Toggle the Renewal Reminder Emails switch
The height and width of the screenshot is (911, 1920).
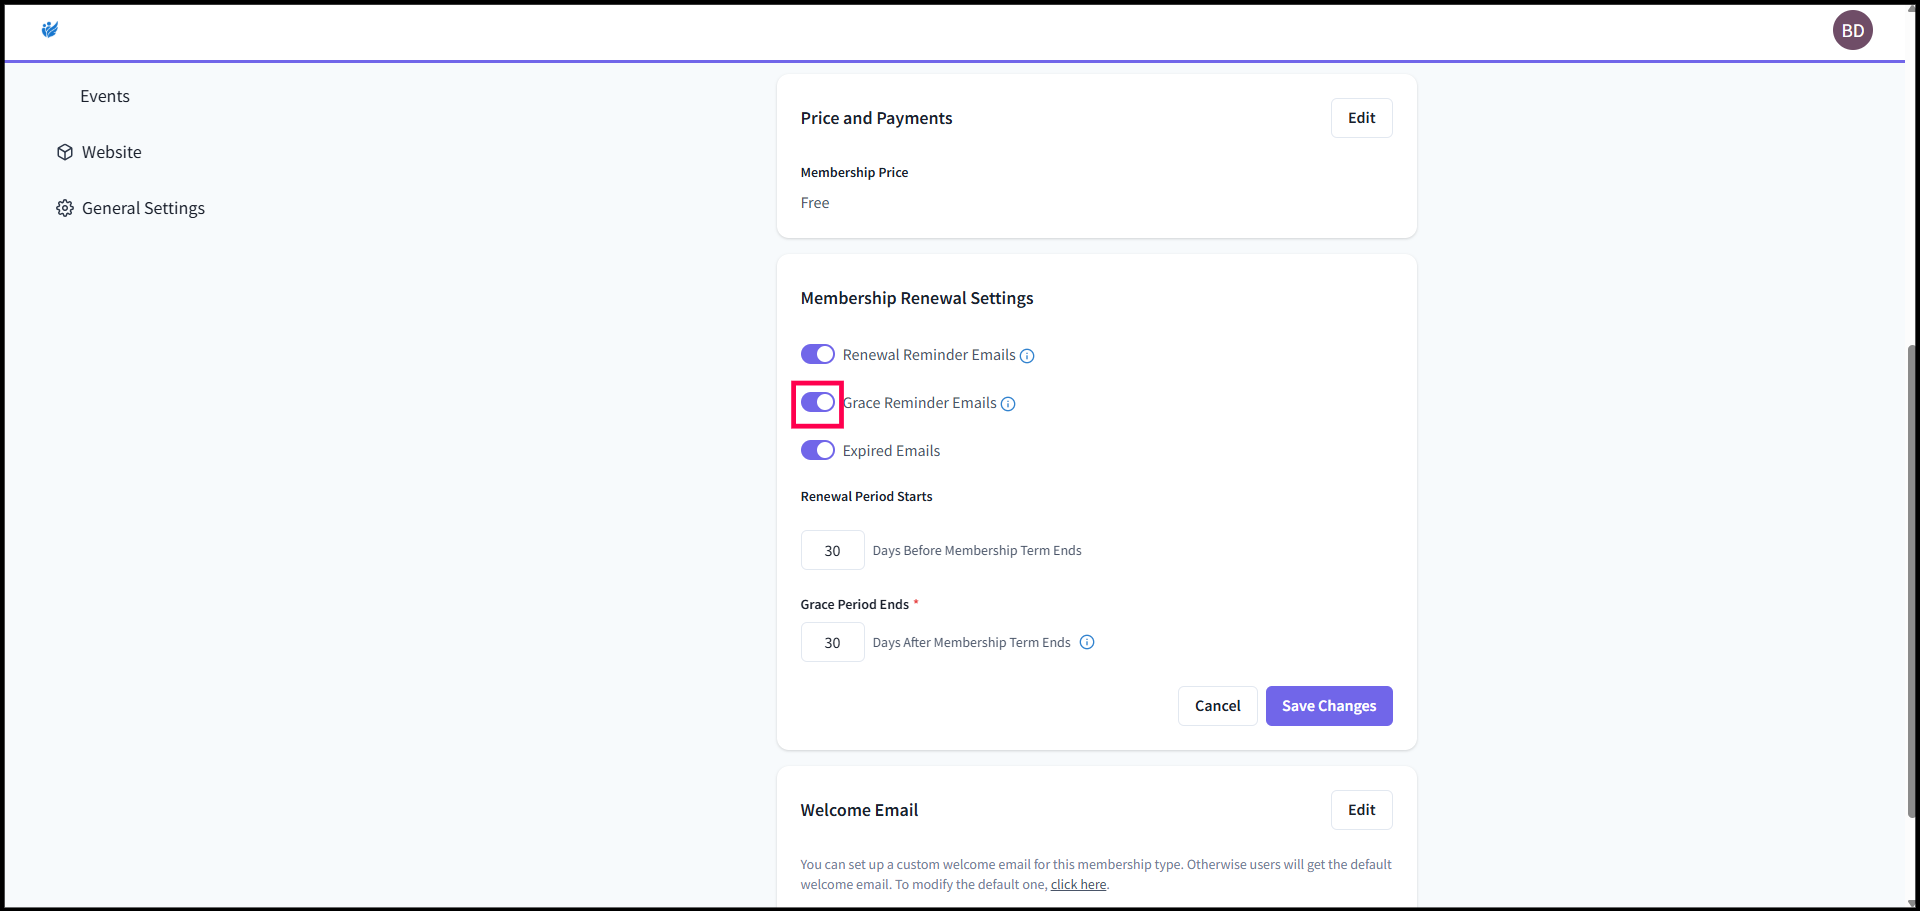click(x=818, y=354)
